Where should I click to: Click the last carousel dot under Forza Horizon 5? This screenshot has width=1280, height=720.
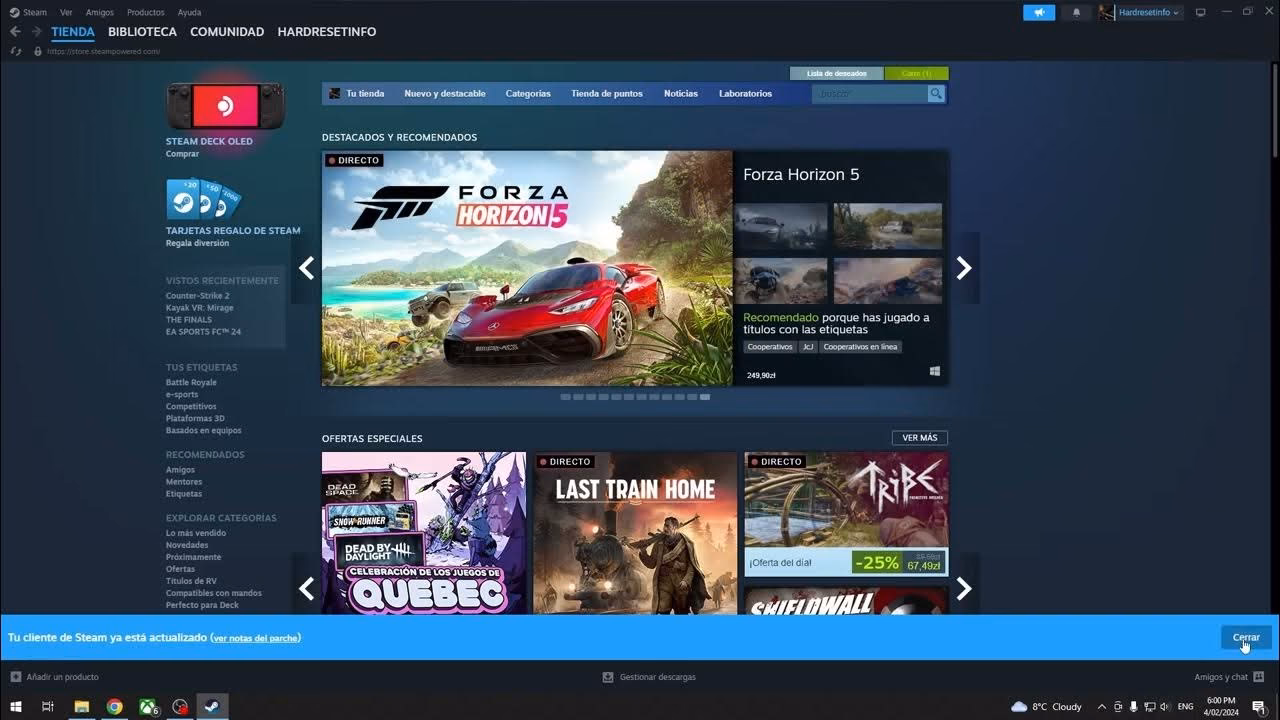click(x=705, y=397)
